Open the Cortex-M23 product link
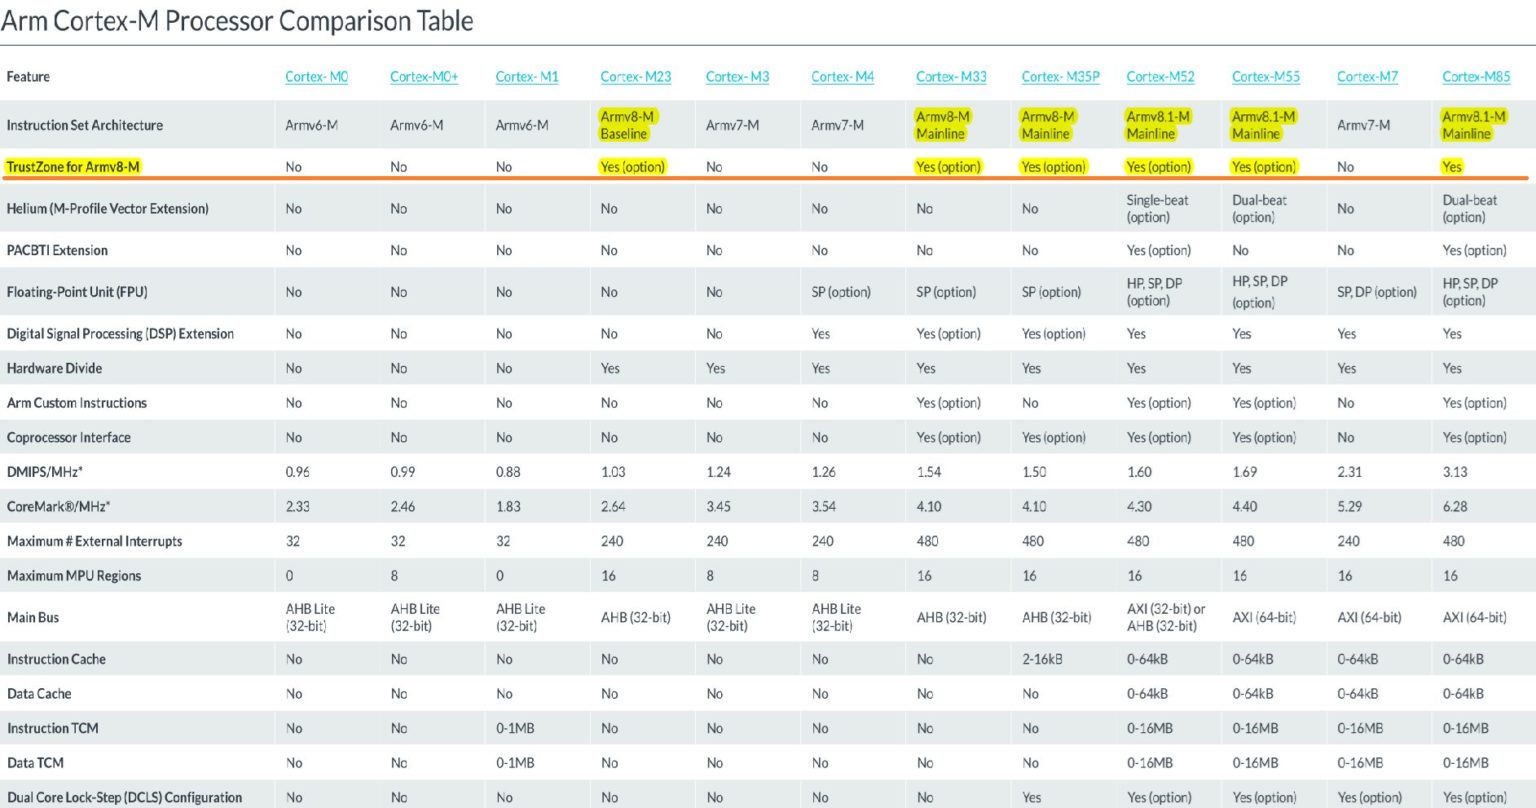The height and width of the screenshot is (808, 1536). pos(636,76)
